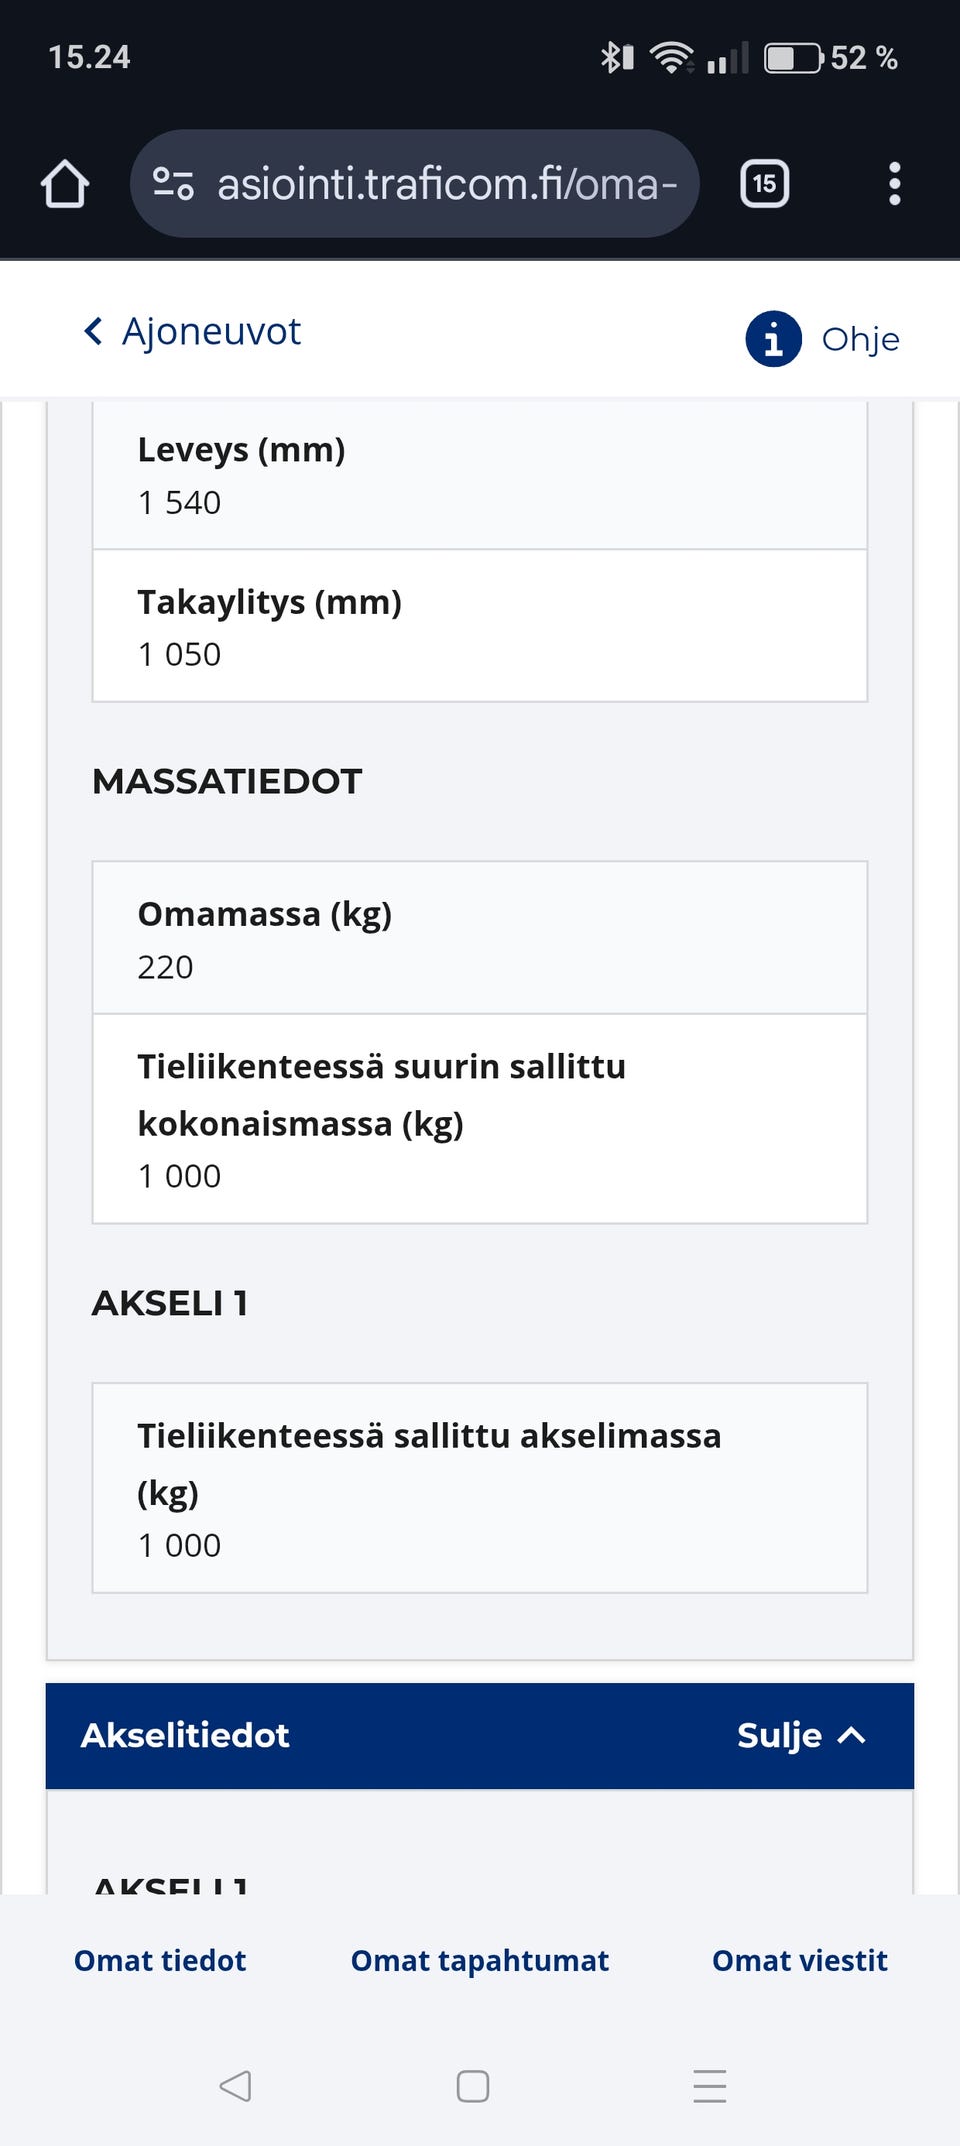This screenshot has height=2146, width=960.
Task: Open site permissions via tune icon in address bar
Action: tap(172, 183)
